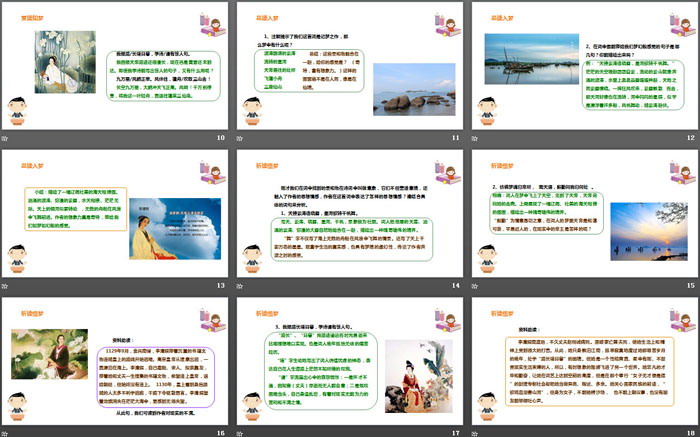This screenshot has width=700, height=437.
Task: Click the animation star under slide 16
Action: [x=7, y=432]
